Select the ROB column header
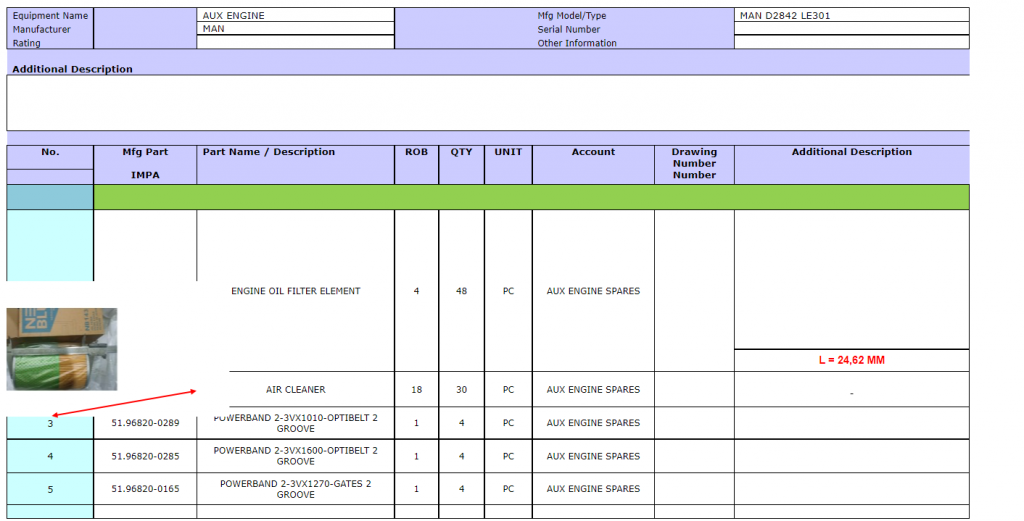The image size is (1024, 521). [416, 153]
